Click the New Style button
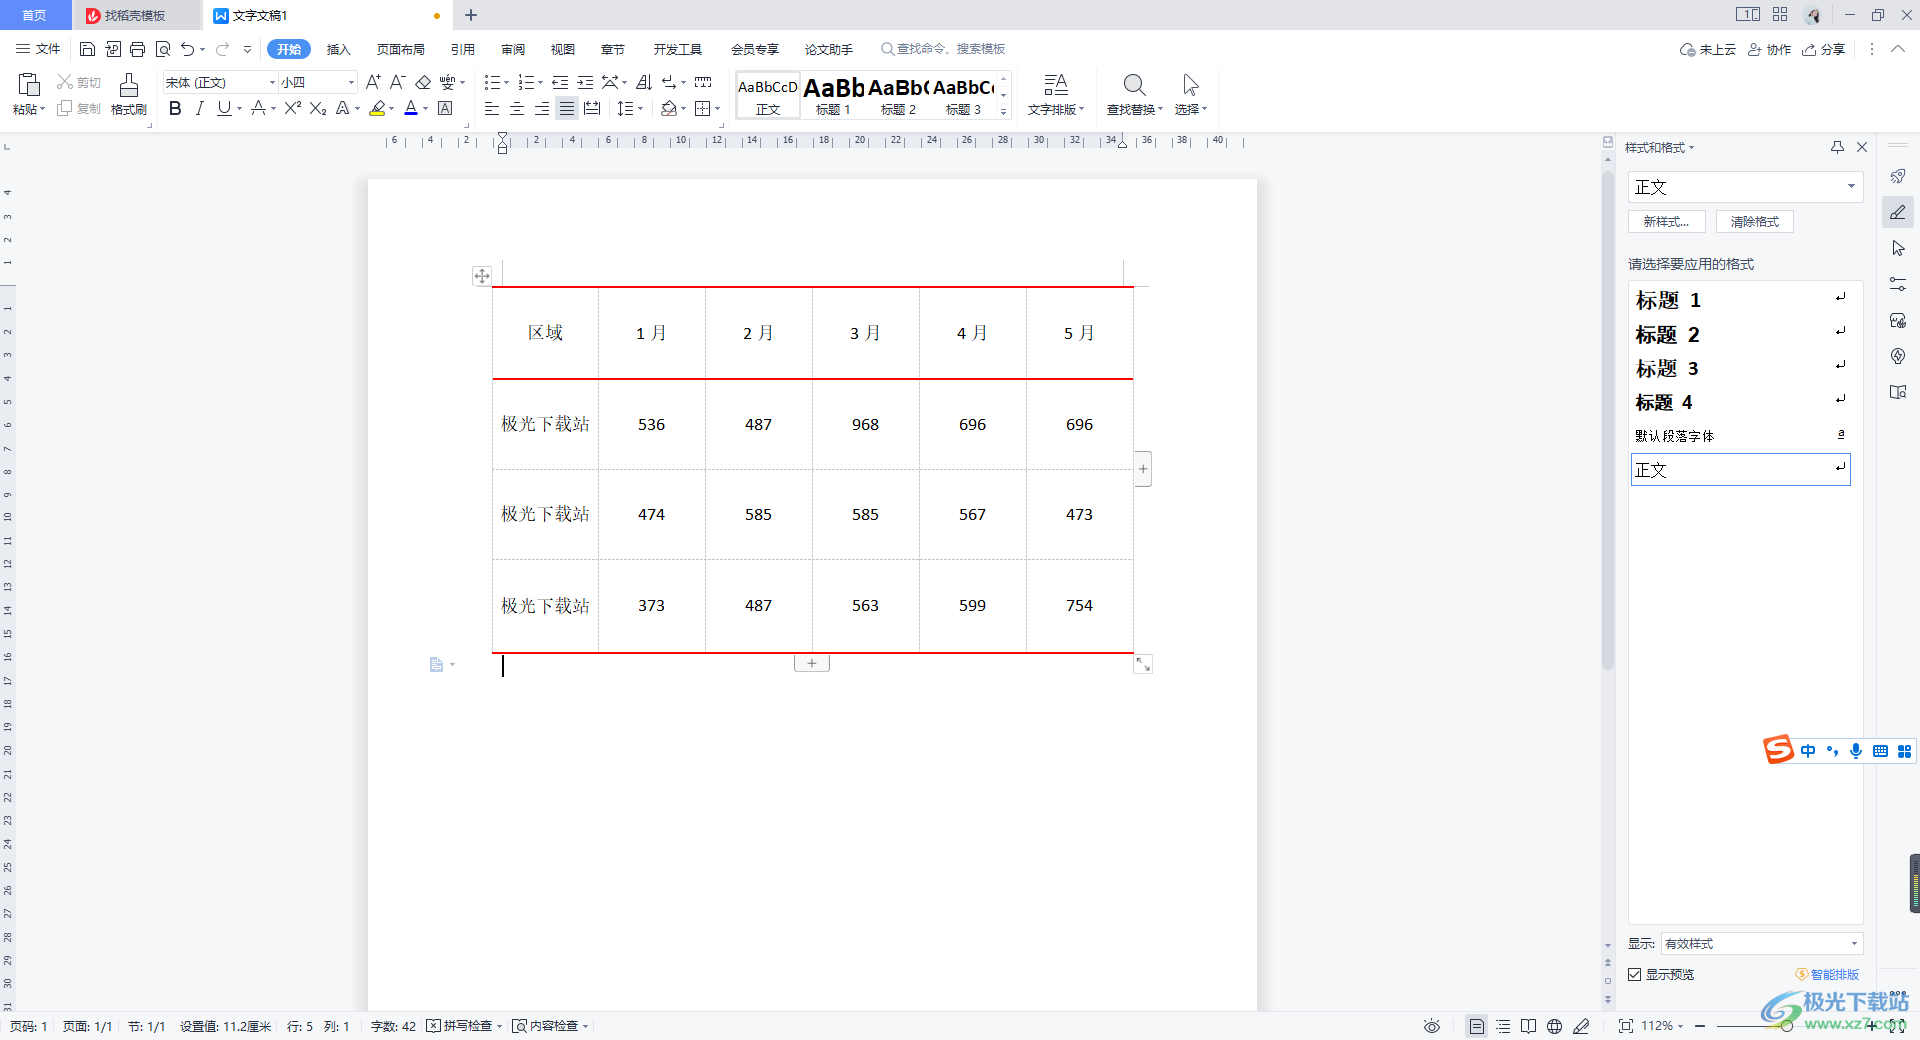Image resolution: width=1920 pixels, height=1040 pixels. [1666, 222]
